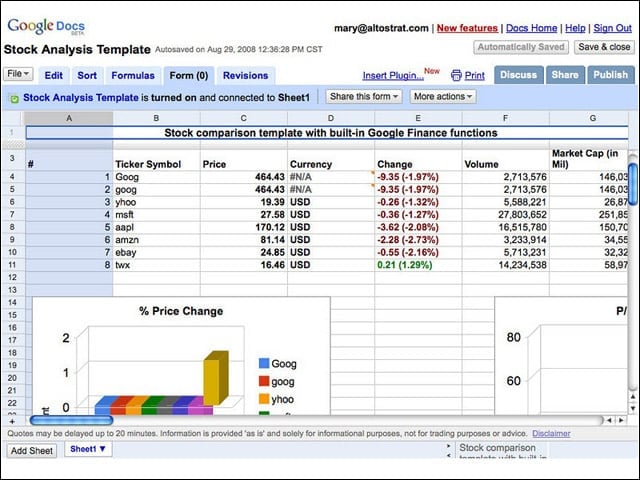Image resolution: width=640 pixels, height=480 pixels.
Task: Click the amzn price cell 81.14
Action: point(244,240)
